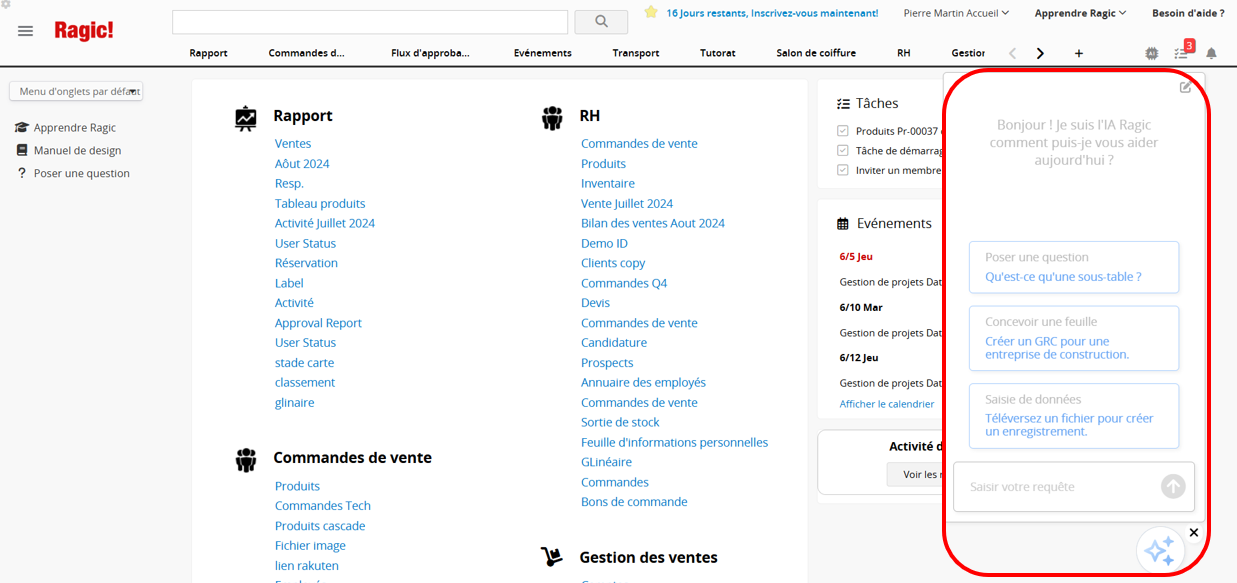Show next tabs with right arrow
Screen dimensions: 1237x583
pos(1040,53)
